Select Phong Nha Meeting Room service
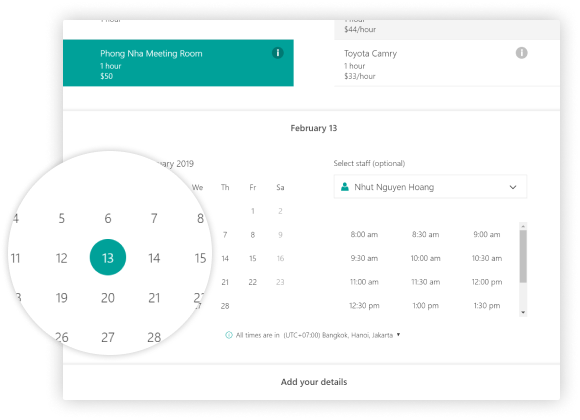Screen dimensions: 580x420 click(x=178, y=63)
